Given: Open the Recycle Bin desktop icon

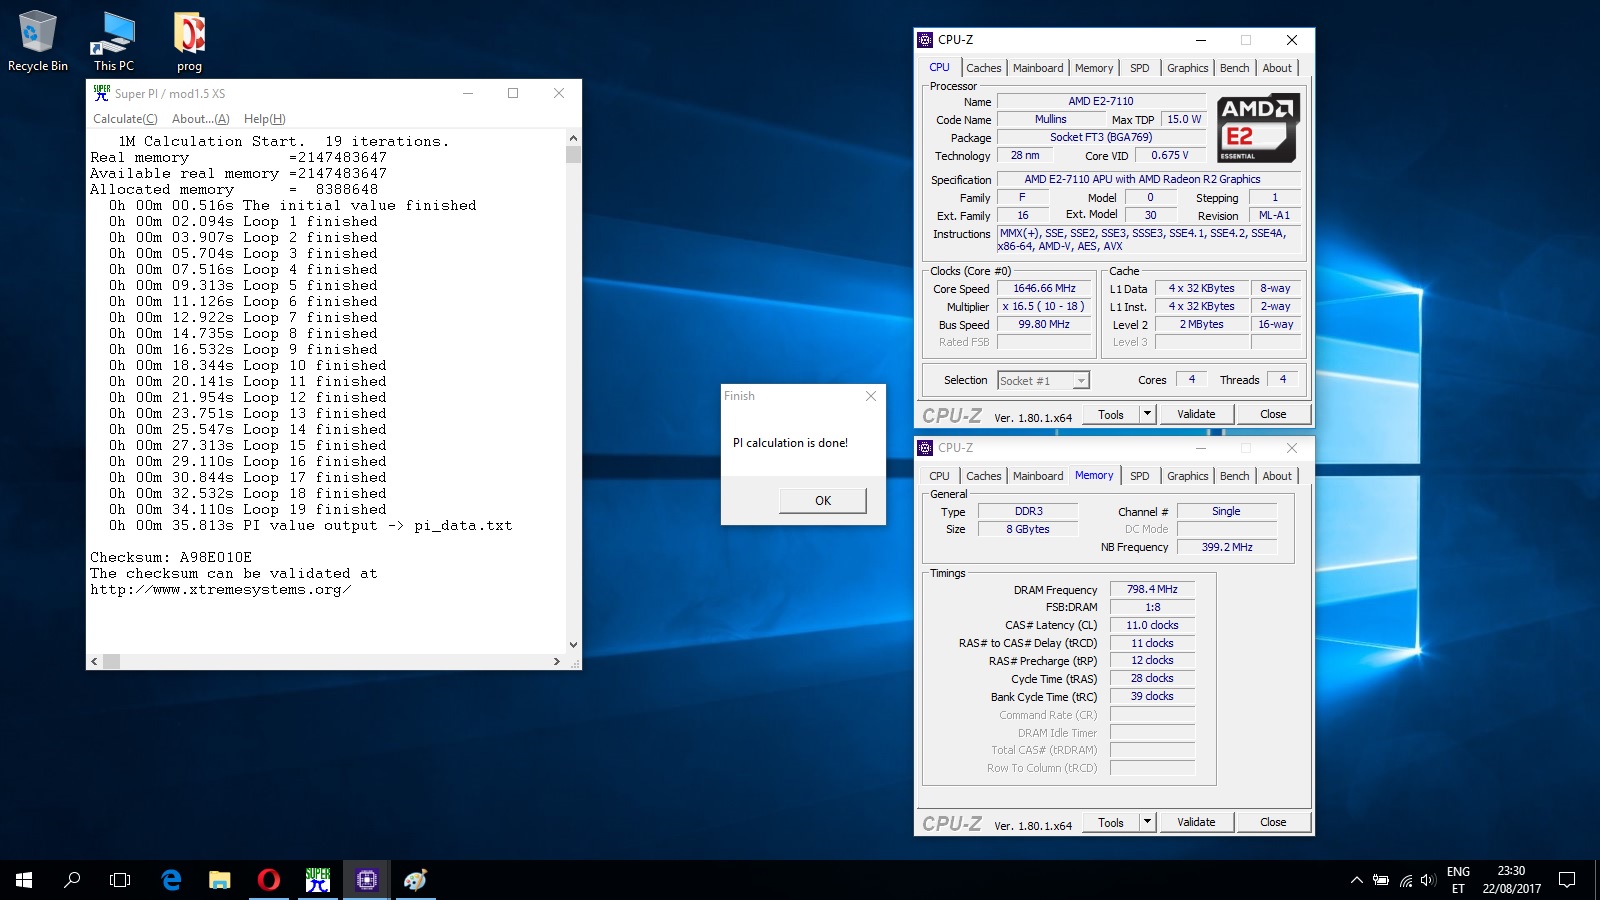Looking at the screenshot, I should [37, 40].
